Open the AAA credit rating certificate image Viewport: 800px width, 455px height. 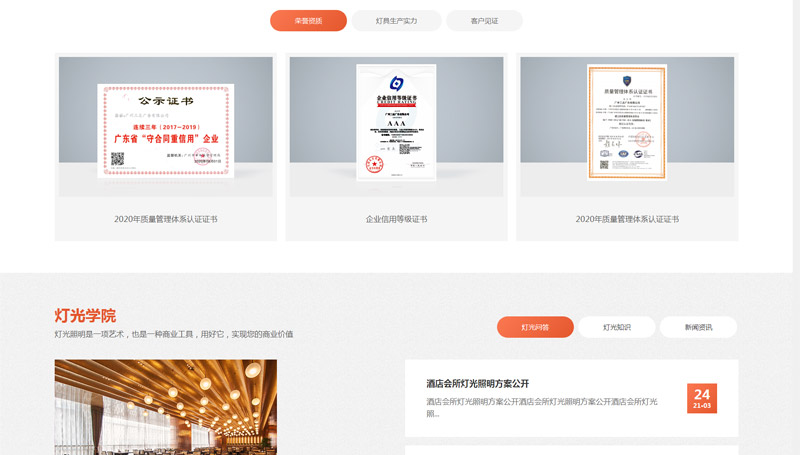[x=396, y=123]
